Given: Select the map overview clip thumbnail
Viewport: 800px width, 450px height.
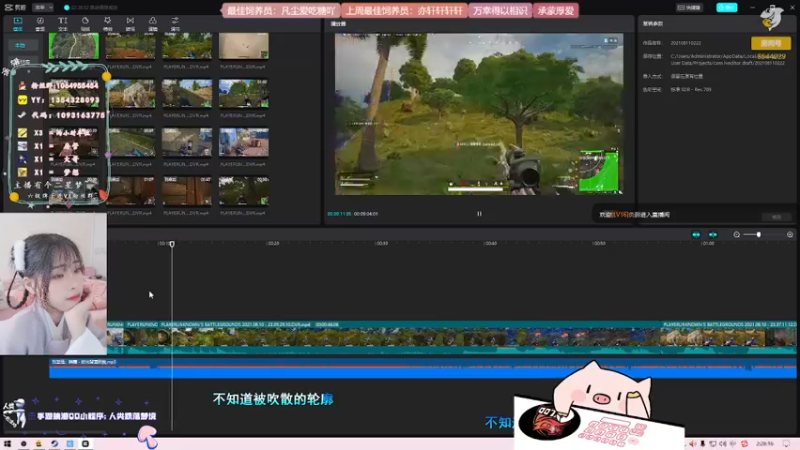Looking at the screenshot, I should click(74, 46).
